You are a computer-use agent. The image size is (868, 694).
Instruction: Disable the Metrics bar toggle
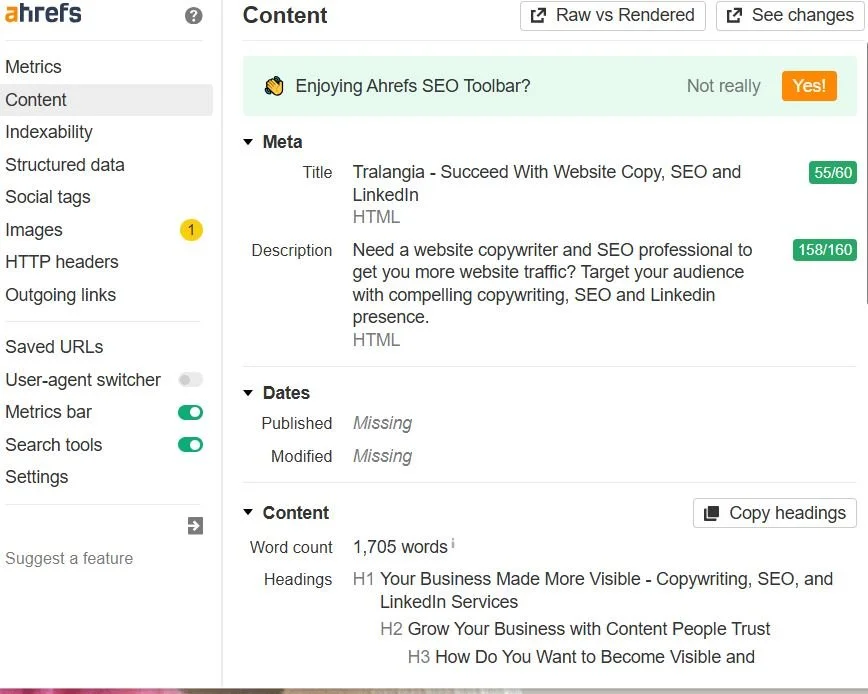tap(190, 412)
